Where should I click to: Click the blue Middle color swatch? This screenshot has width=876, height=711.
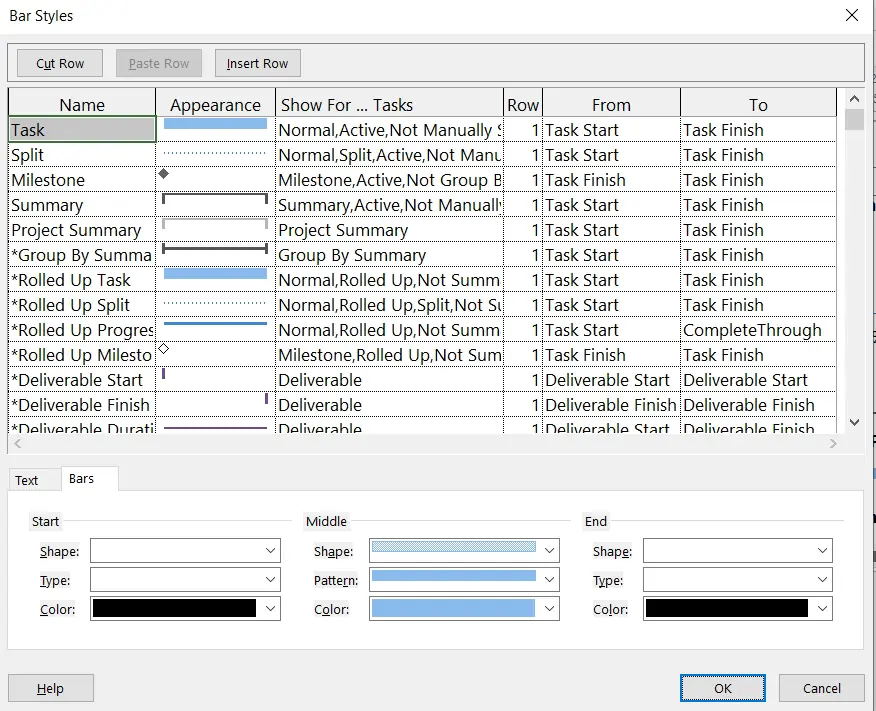click(x=453, y=608)
